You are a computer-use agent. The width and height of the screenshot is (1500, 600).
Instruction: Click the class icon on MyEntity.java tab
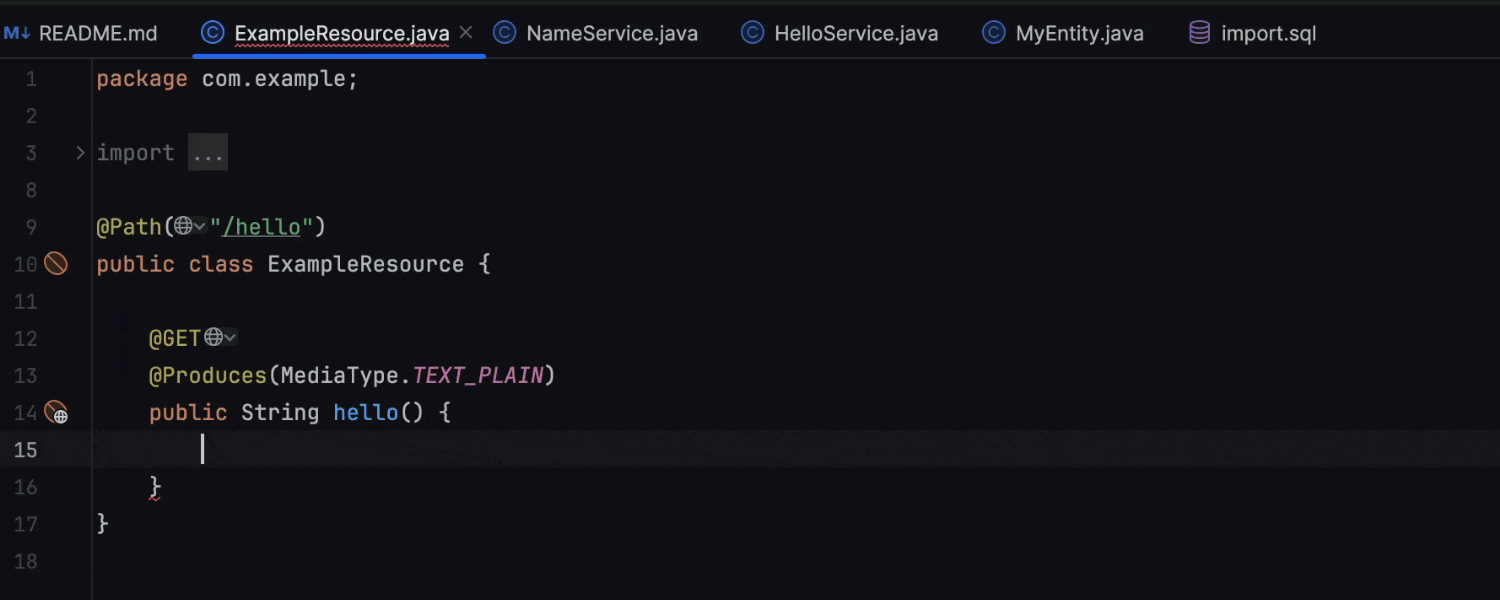[993, 33]
